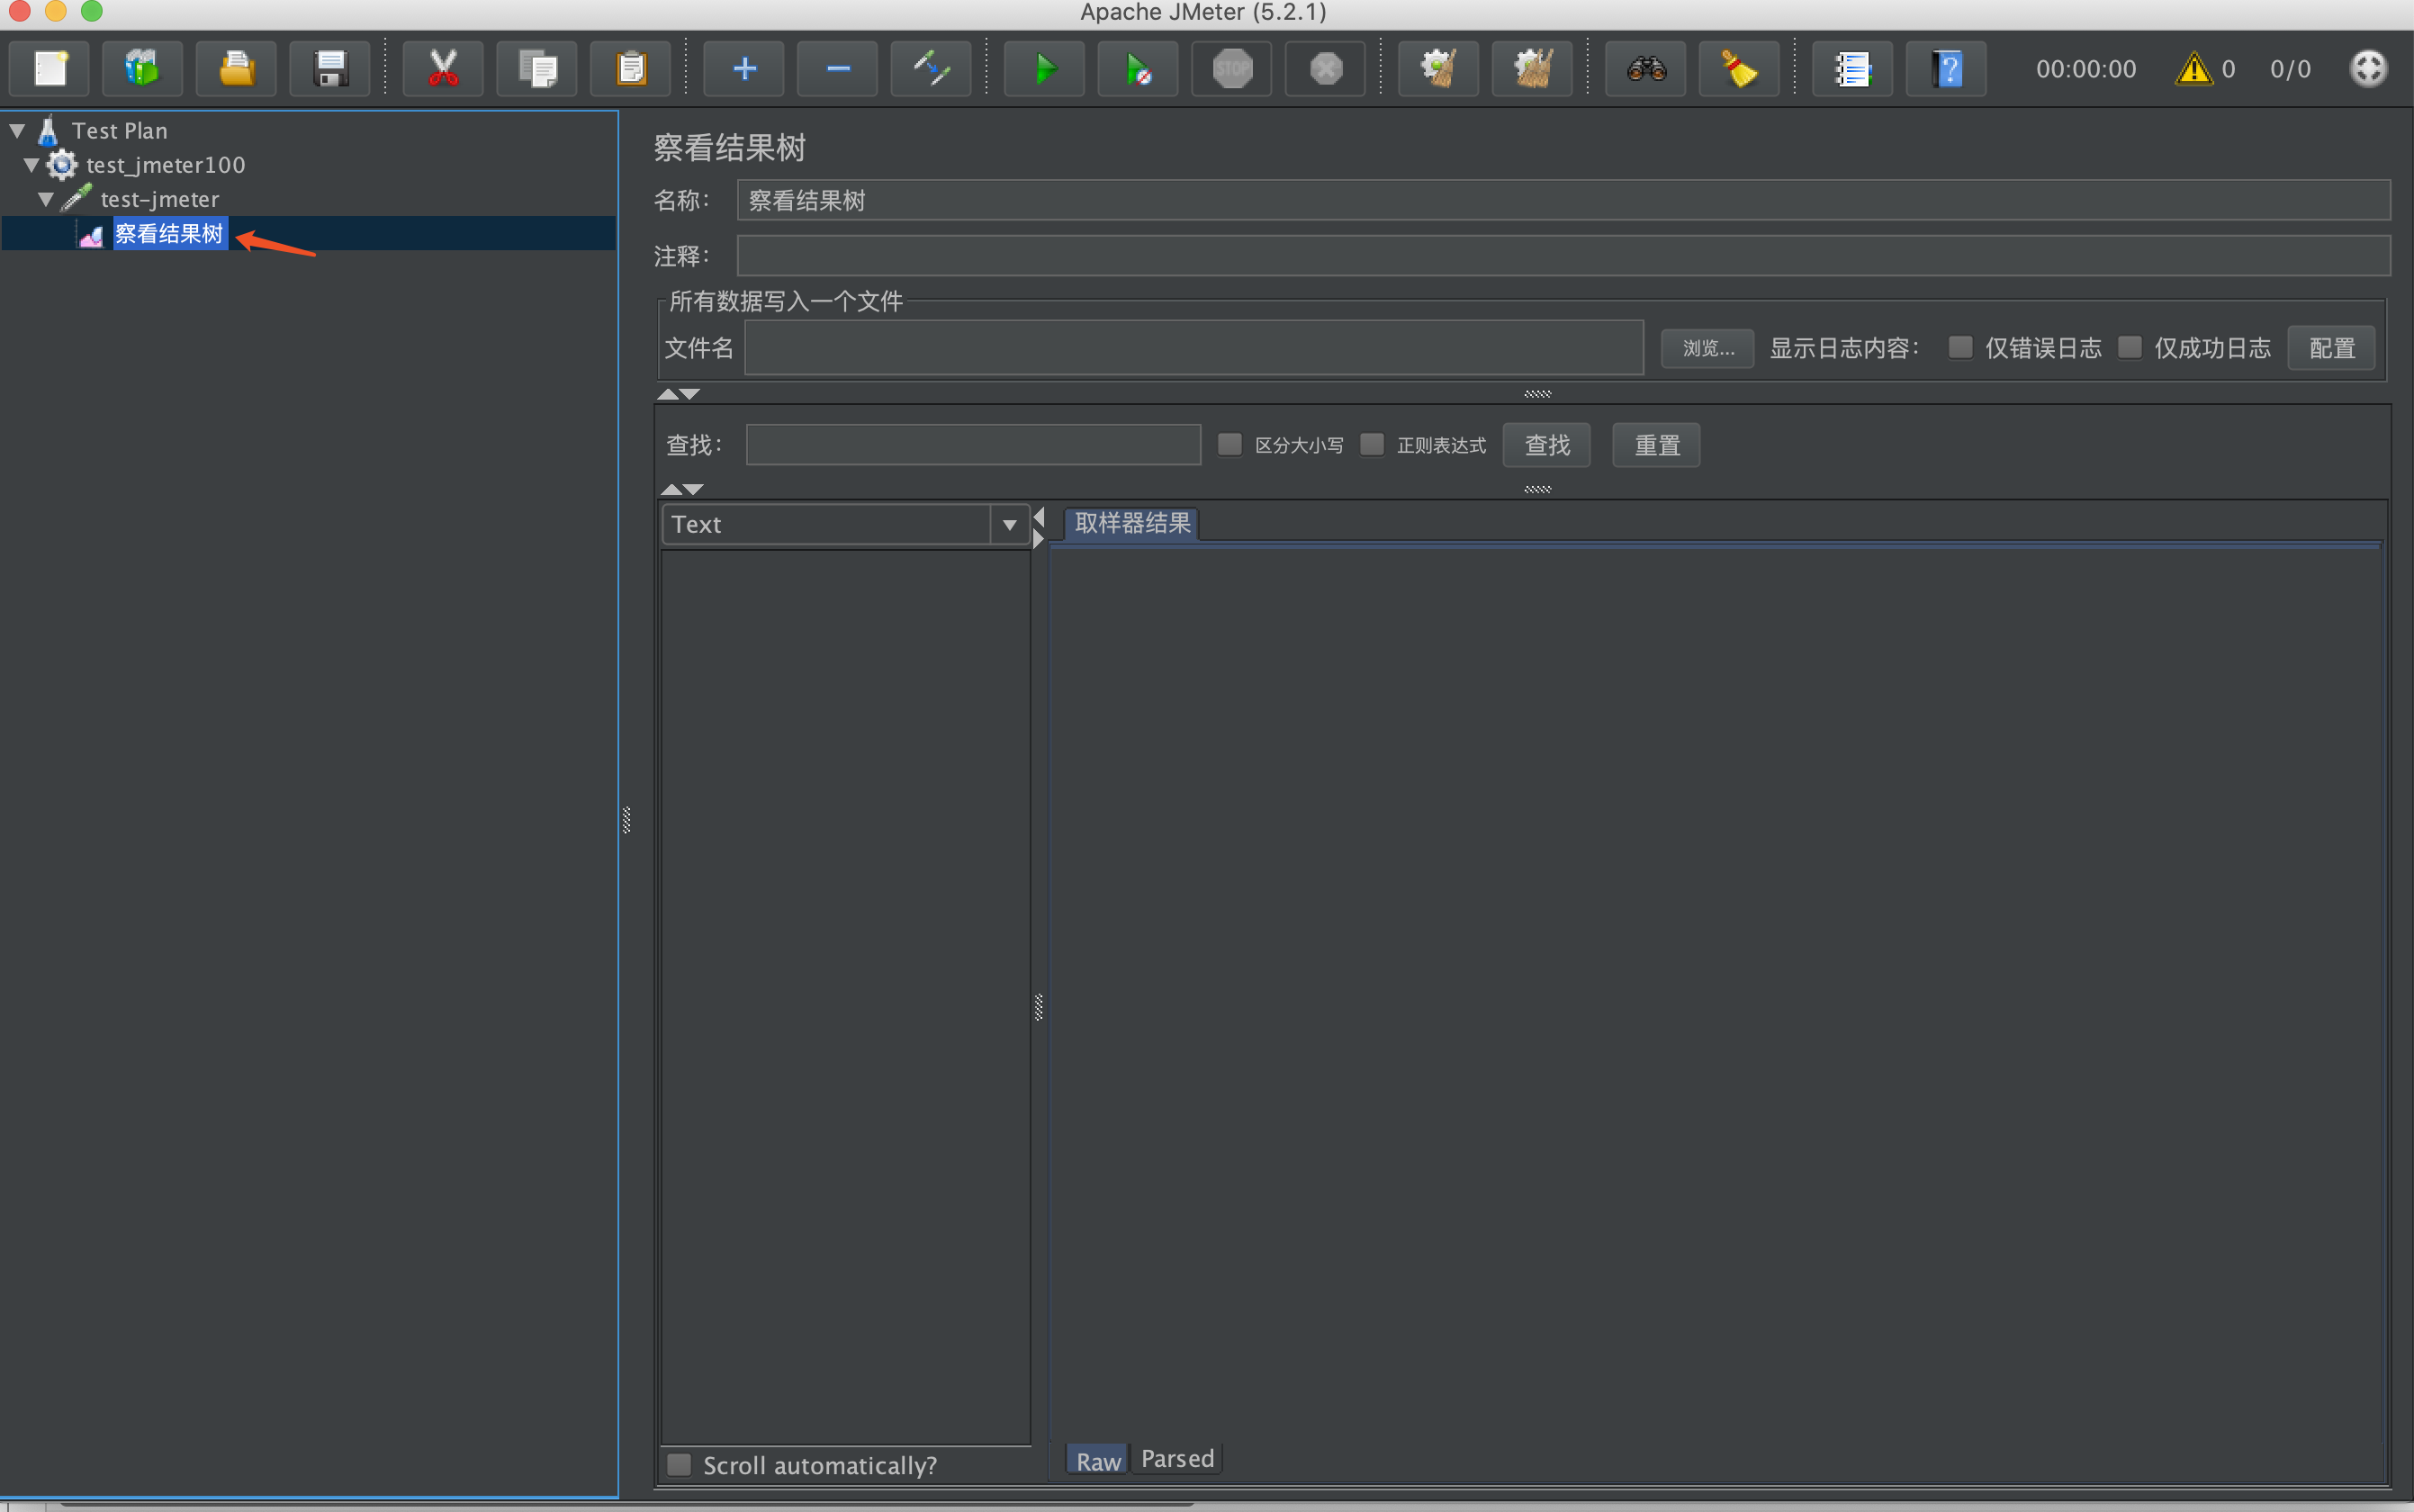Expand all nodes with plus icon
This screenshot has width=2414, height=1512.
[744, 69]
